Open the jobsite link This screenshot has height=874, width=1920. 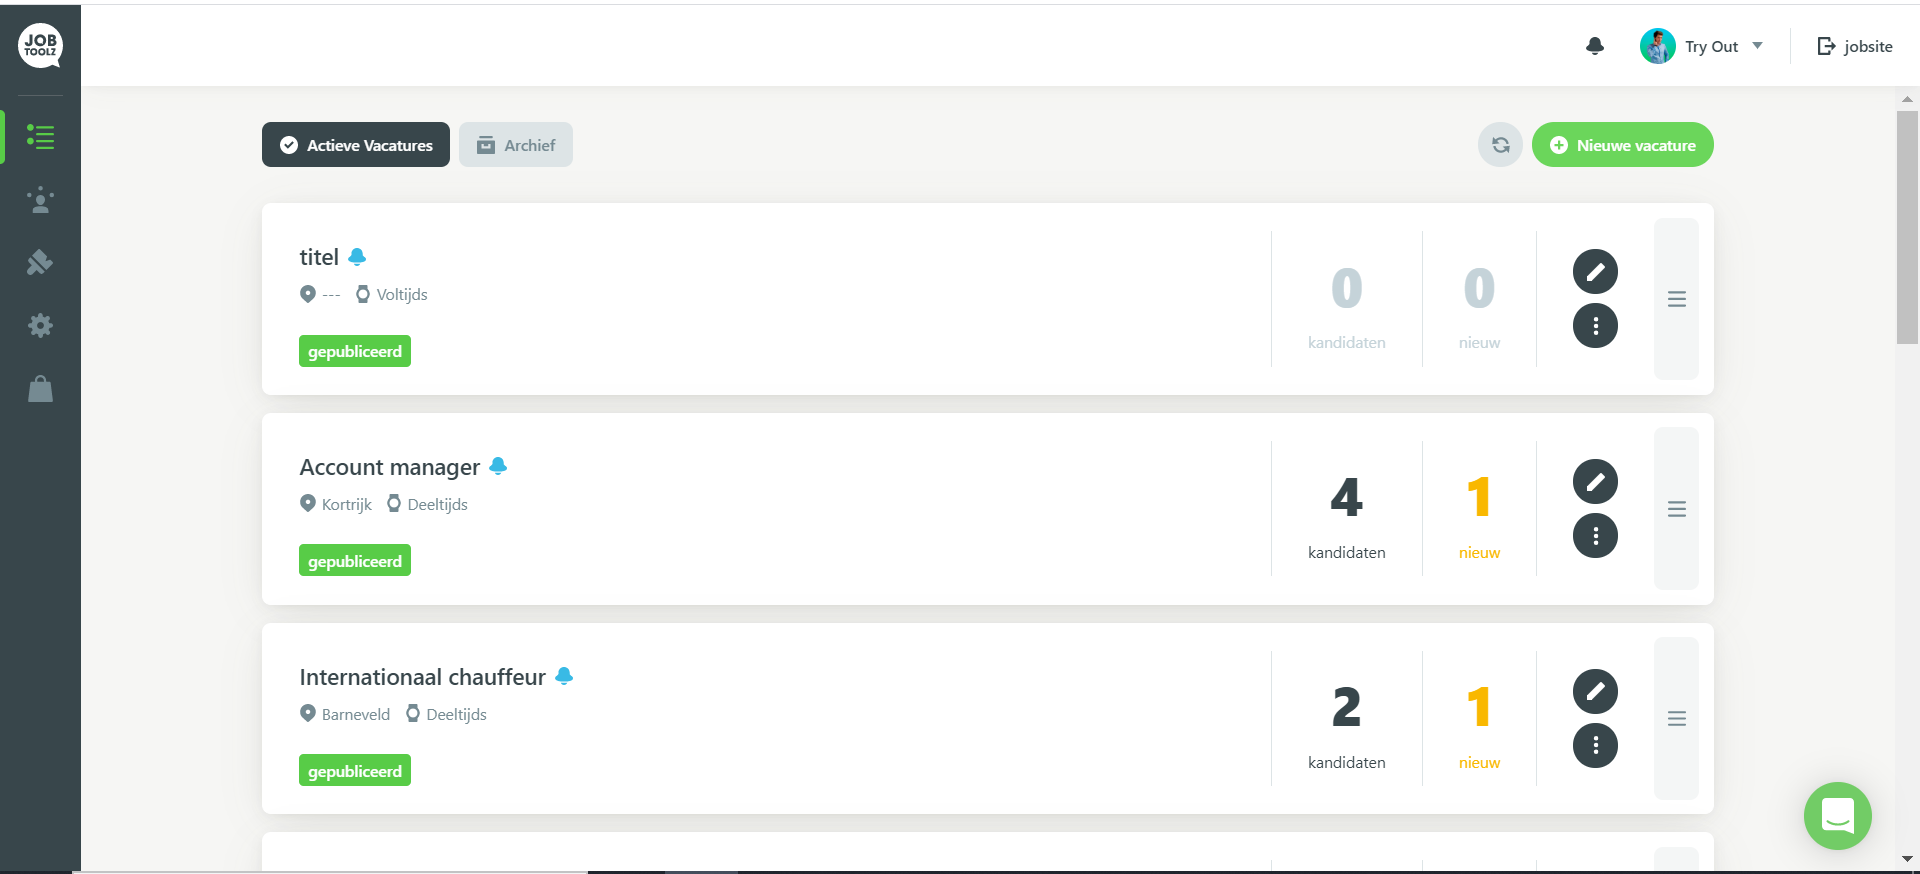click(1855, 46)
